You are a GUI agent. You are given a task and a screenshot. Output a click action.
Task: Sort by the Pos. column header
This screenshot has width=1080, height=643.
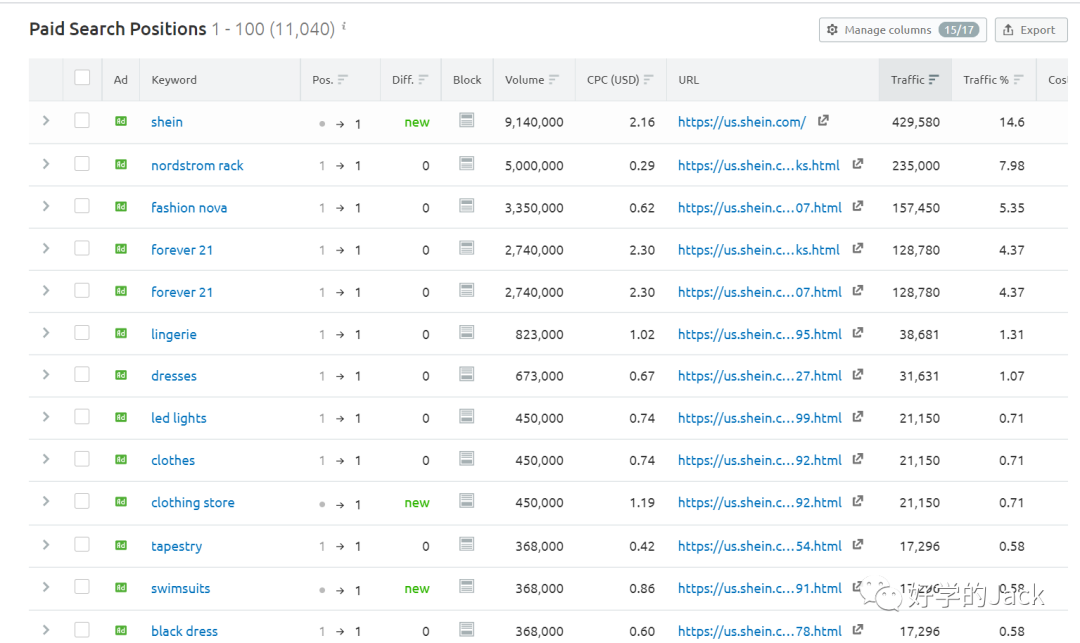pos(330,80)
